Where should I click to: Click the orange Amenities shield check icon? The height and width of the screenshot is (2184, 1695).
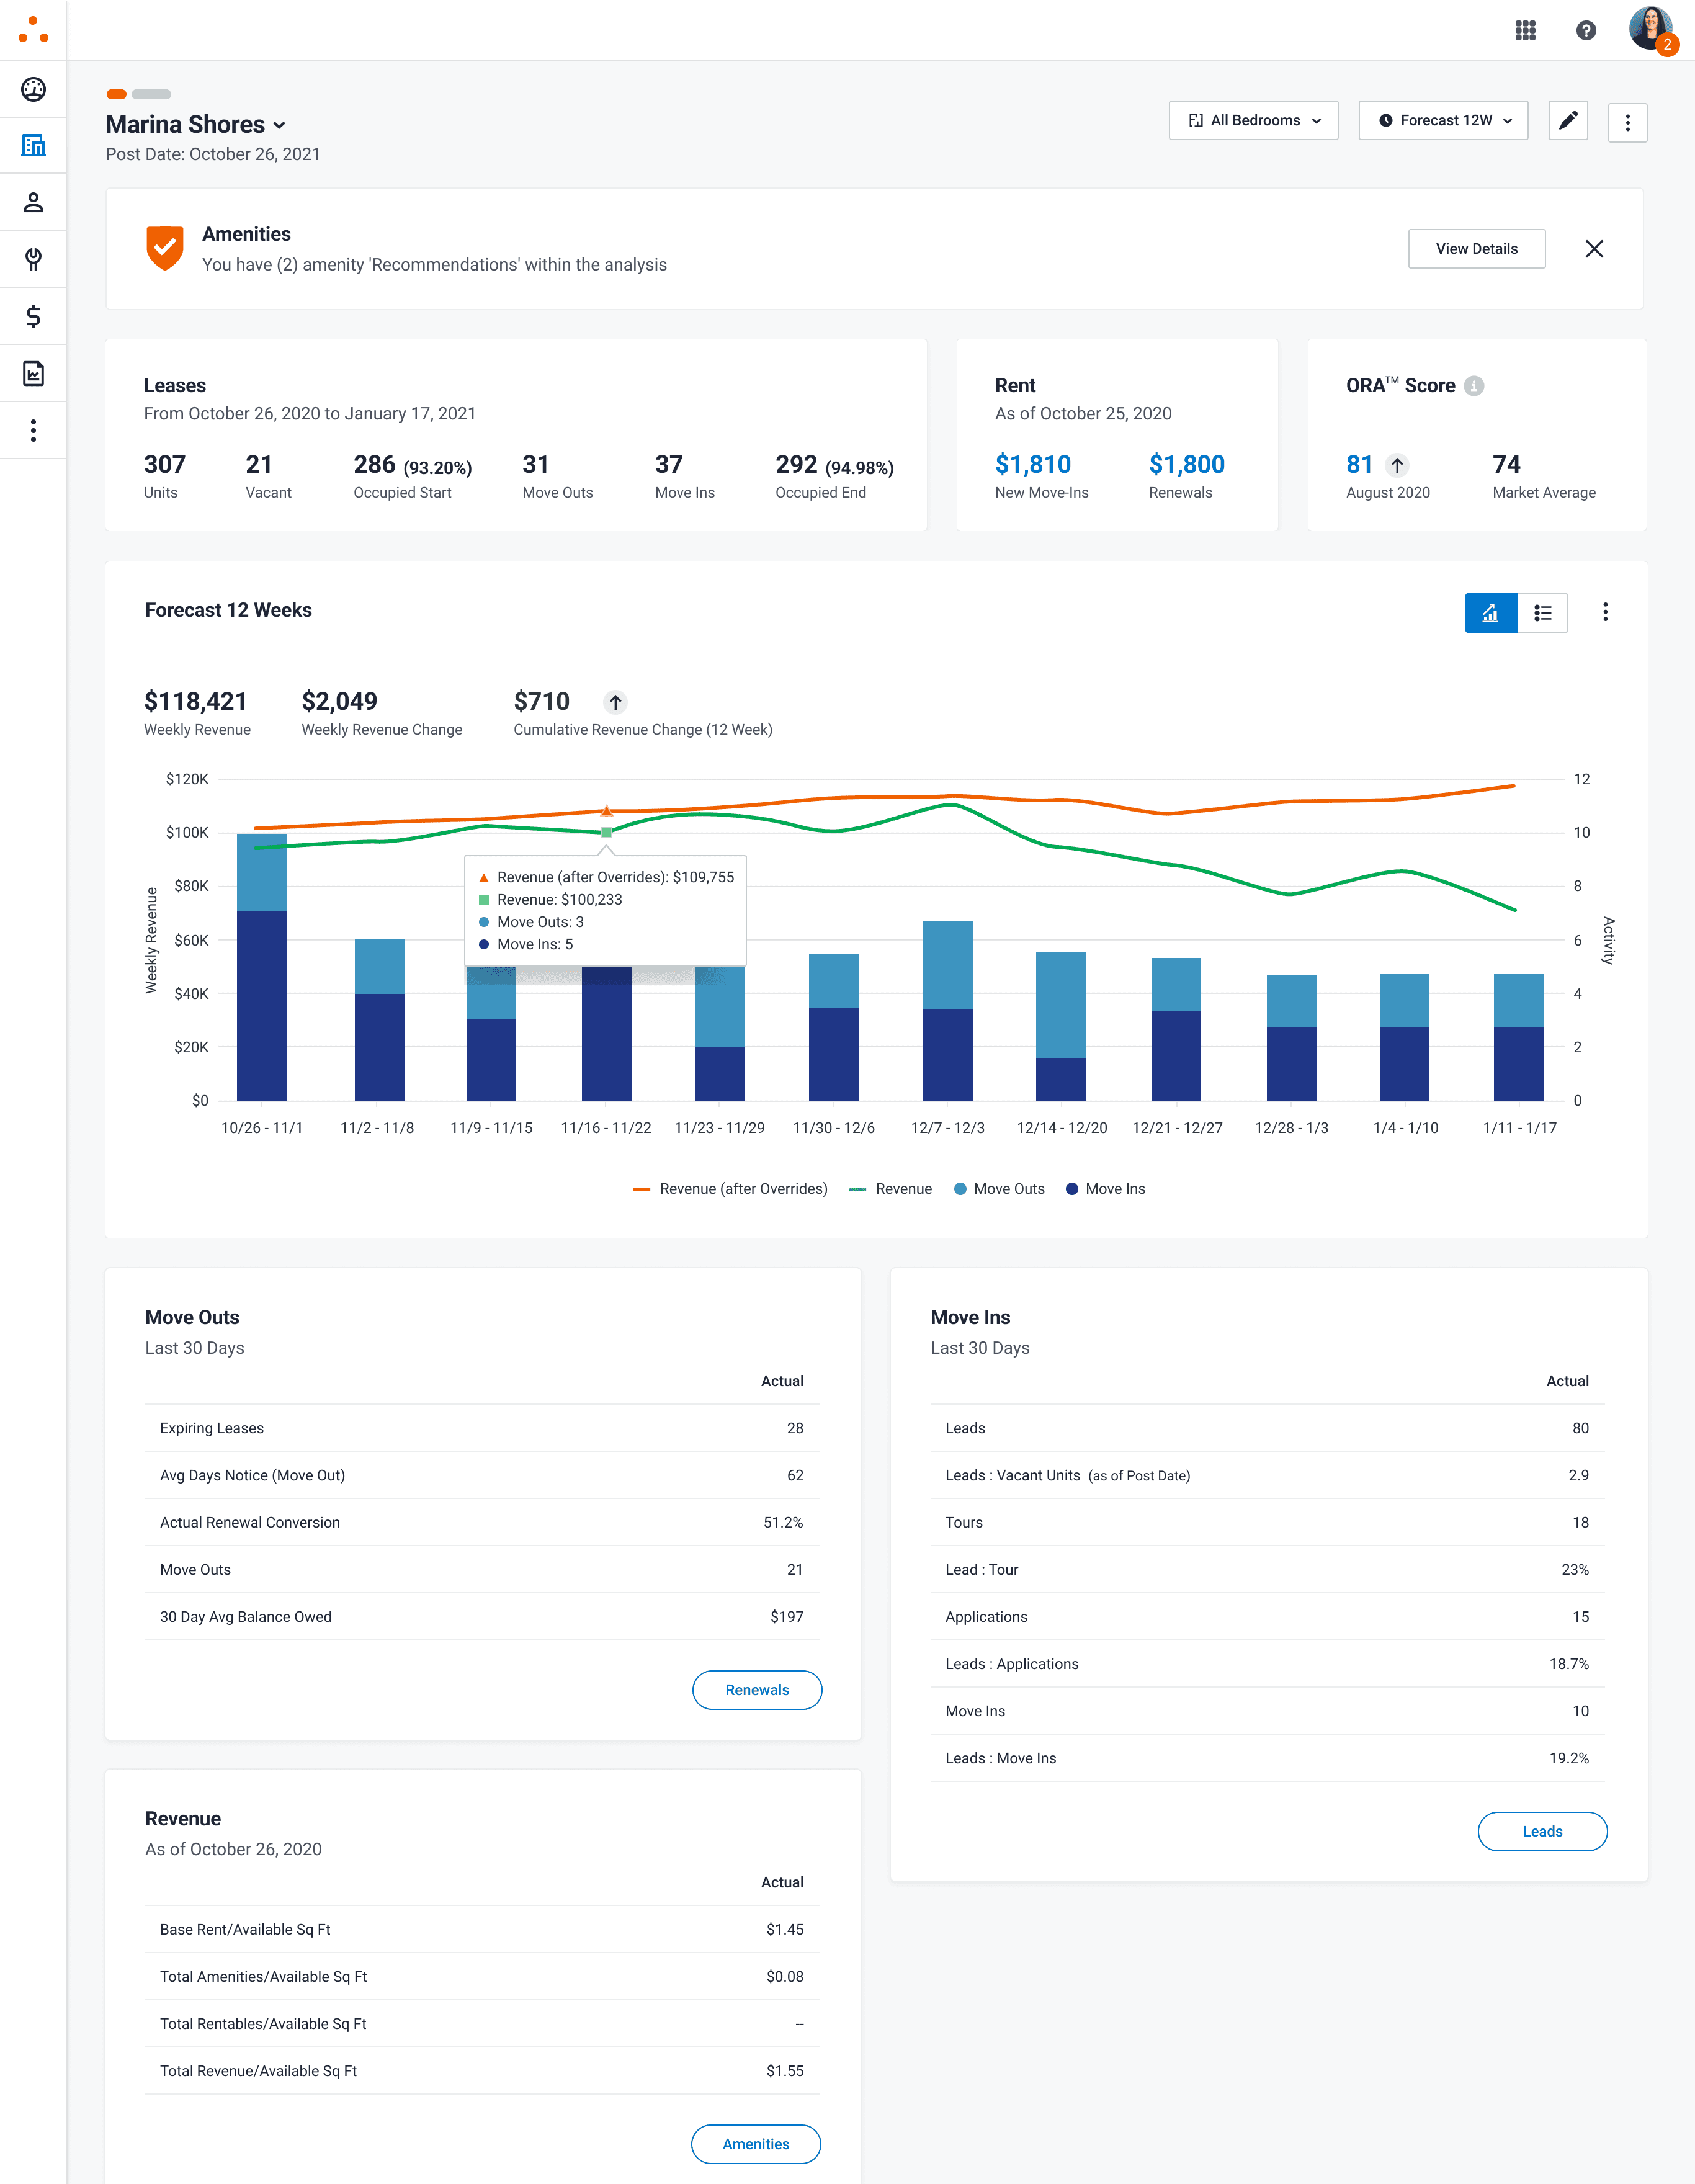tap(165, 247)
